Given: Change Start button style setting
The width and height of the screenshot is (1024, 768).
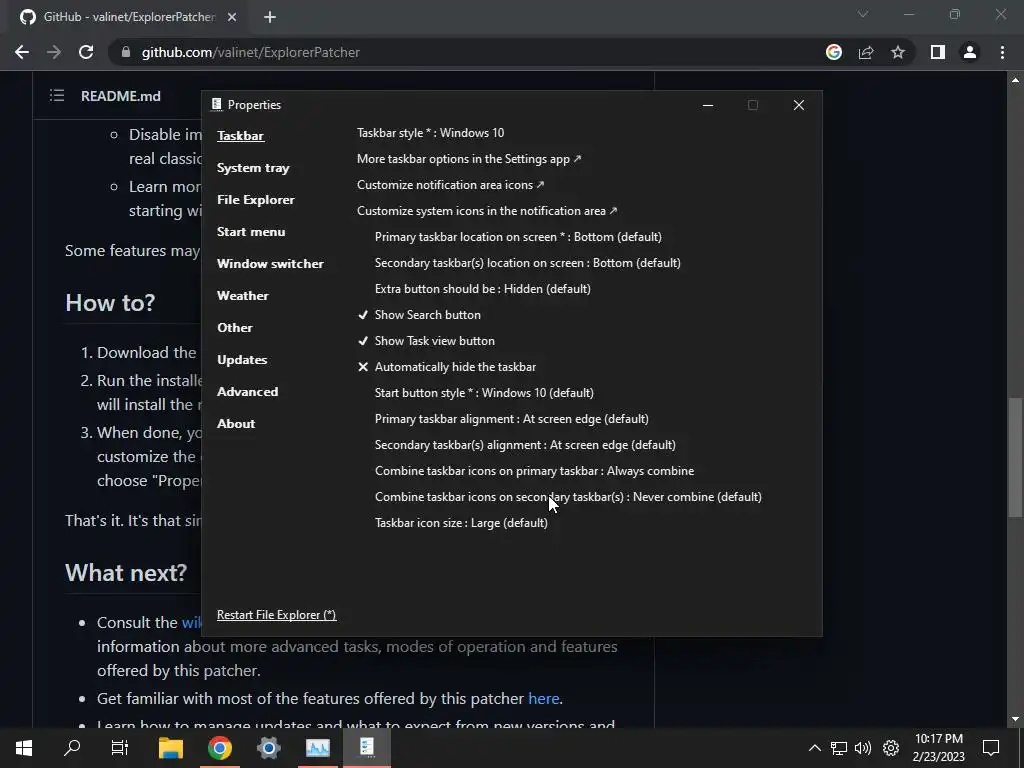Looking at the screenshot, I should (484, 392).
